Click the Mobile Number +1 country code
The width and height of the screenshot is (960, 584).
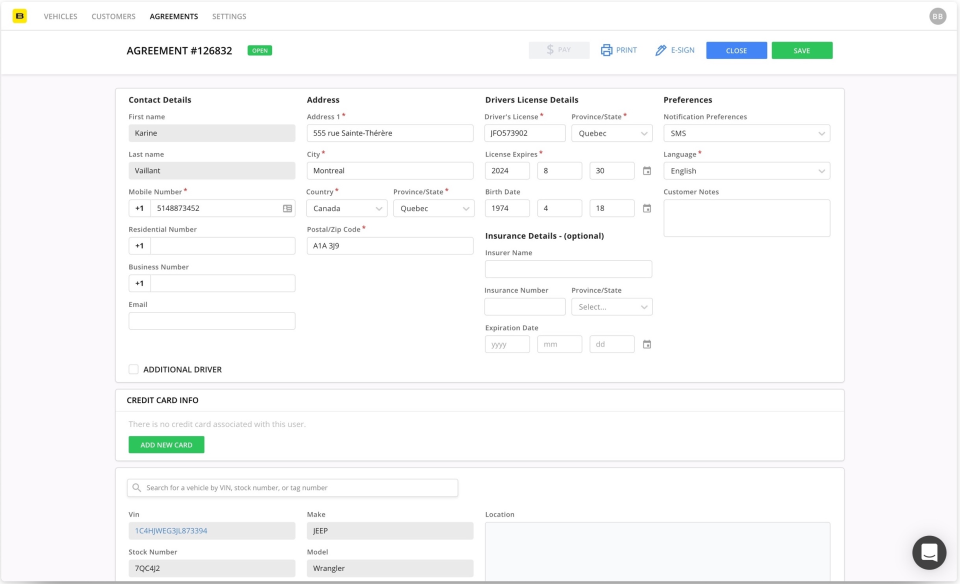pos(140,208)
